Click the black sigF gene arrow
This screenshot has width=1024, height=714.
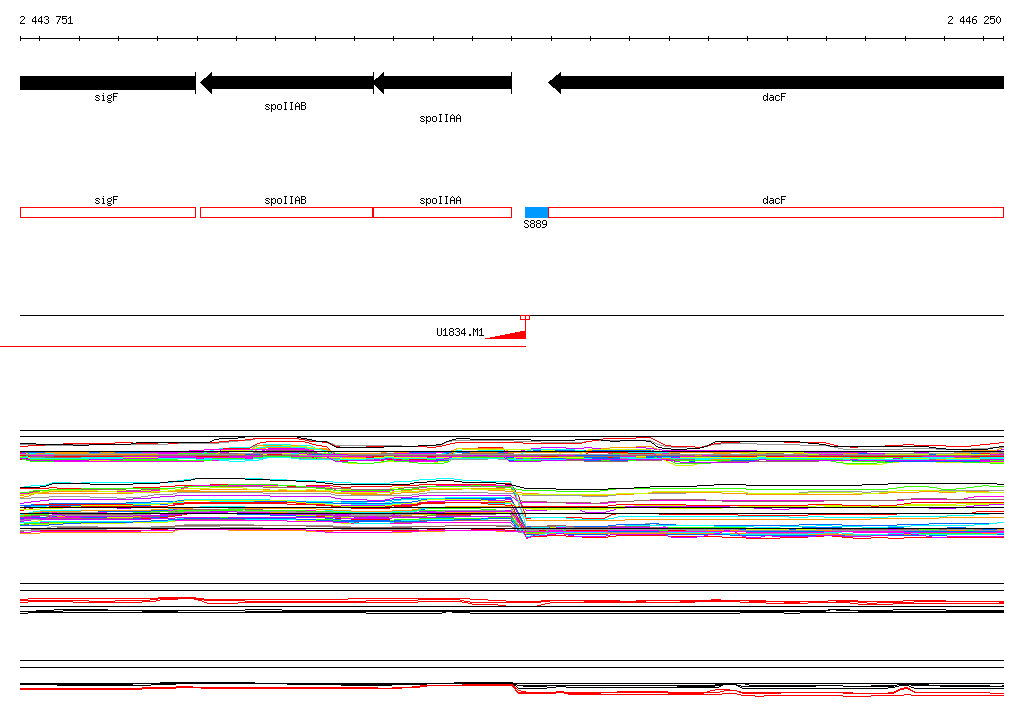point(108,83)
